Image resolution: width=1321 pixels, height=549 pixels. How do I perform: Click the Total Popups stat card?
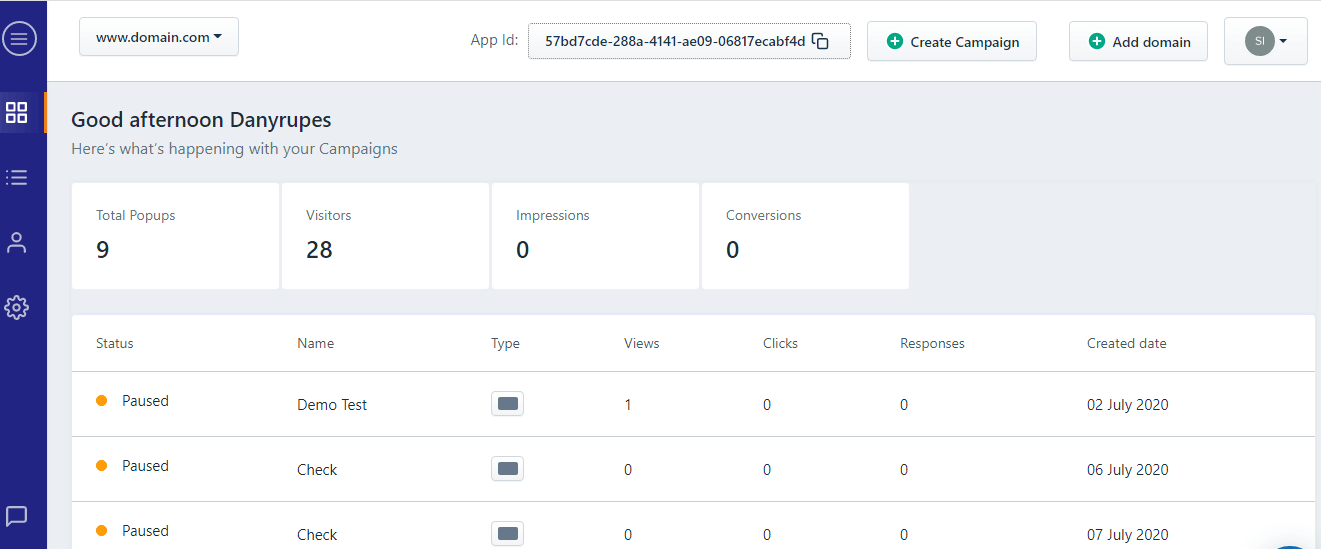175,236
